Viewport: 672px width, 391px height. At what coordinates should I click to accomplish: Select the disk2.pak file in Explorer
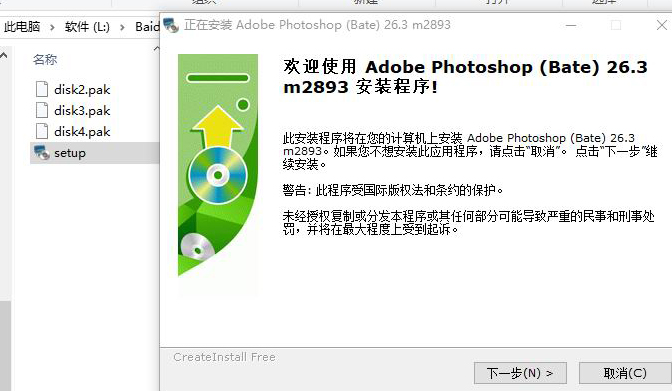click(82, 90)
